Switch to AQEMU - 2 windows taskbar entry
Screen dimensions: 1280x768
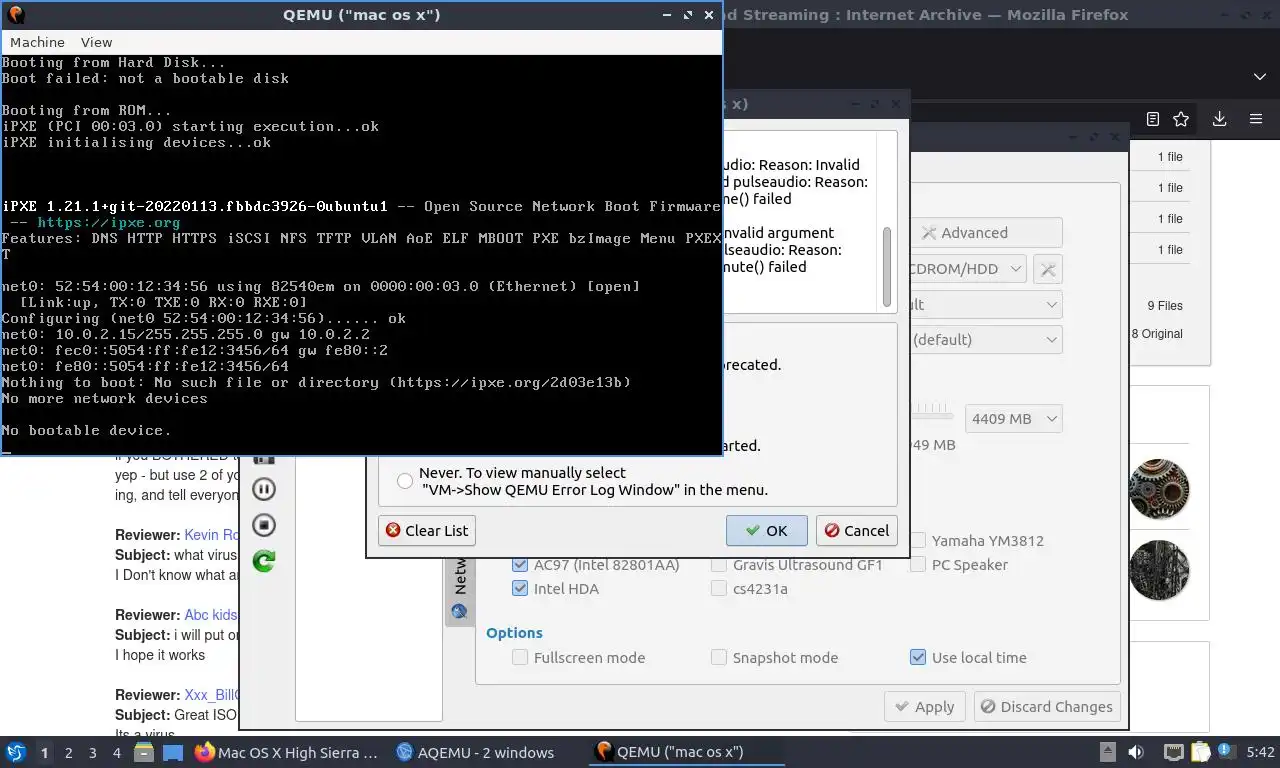click(x=476, y=752)
